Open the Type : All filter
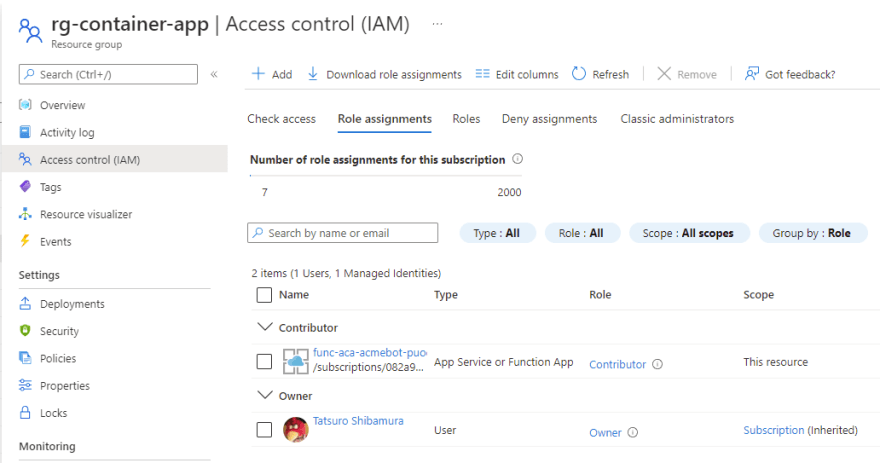The image size is (880, 463). pos(497,233)
